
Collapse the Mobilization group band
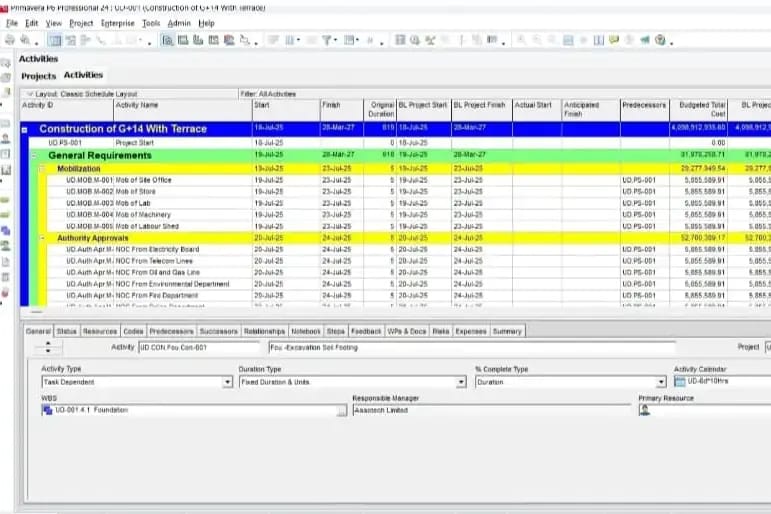click(x=42, y=169)
